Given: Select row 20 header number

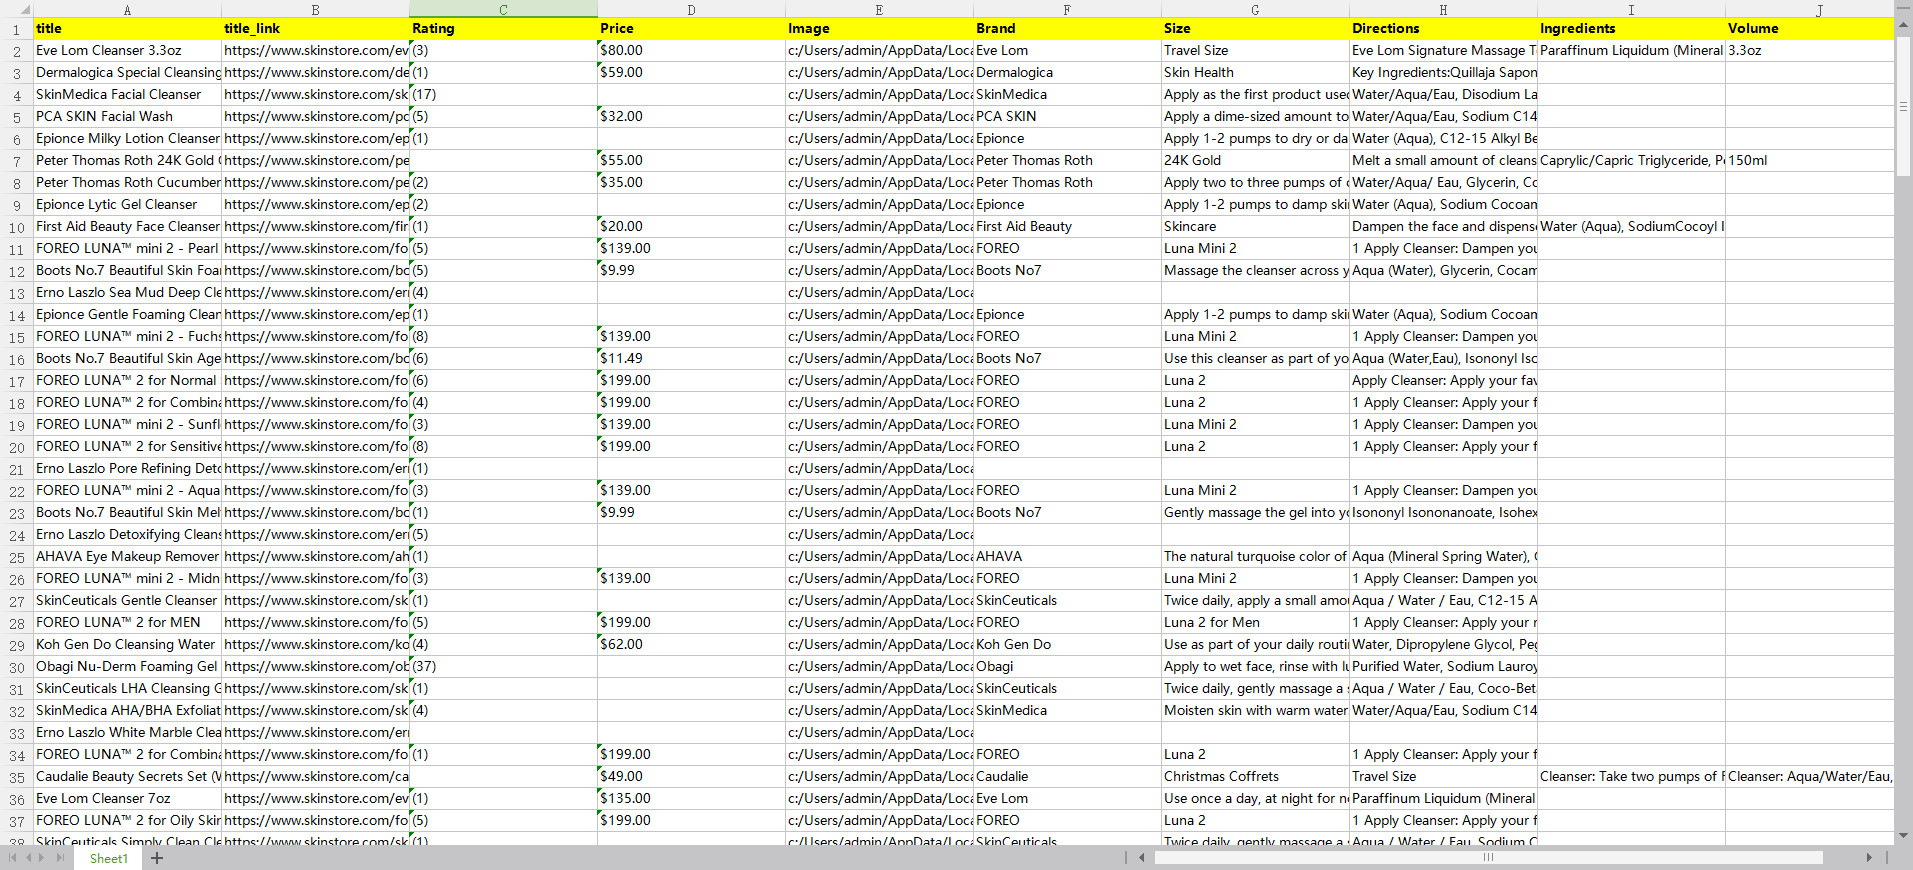Looking at the screenshot, I should tap(16, 447).
